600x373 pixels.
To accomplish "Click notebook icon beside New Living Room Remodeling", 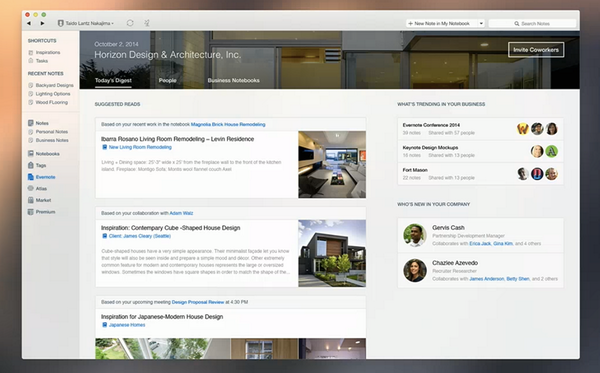I will (104, 147).
